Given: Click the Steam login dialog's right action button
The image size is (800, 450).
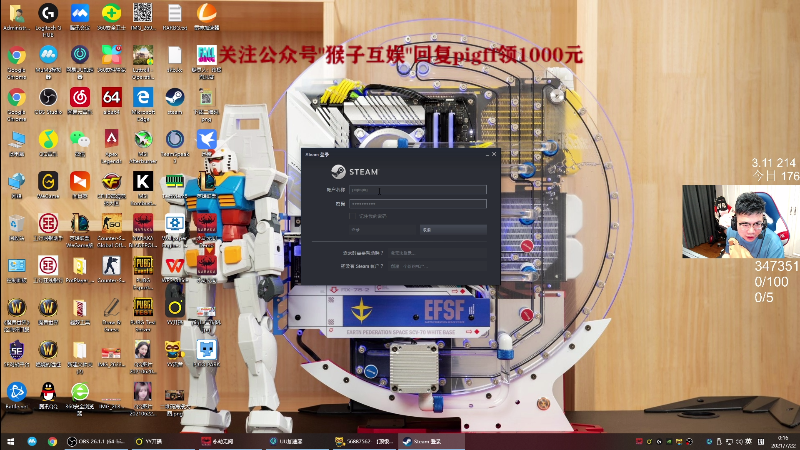Looking at the screenshot, I should [x=453, y=230].
